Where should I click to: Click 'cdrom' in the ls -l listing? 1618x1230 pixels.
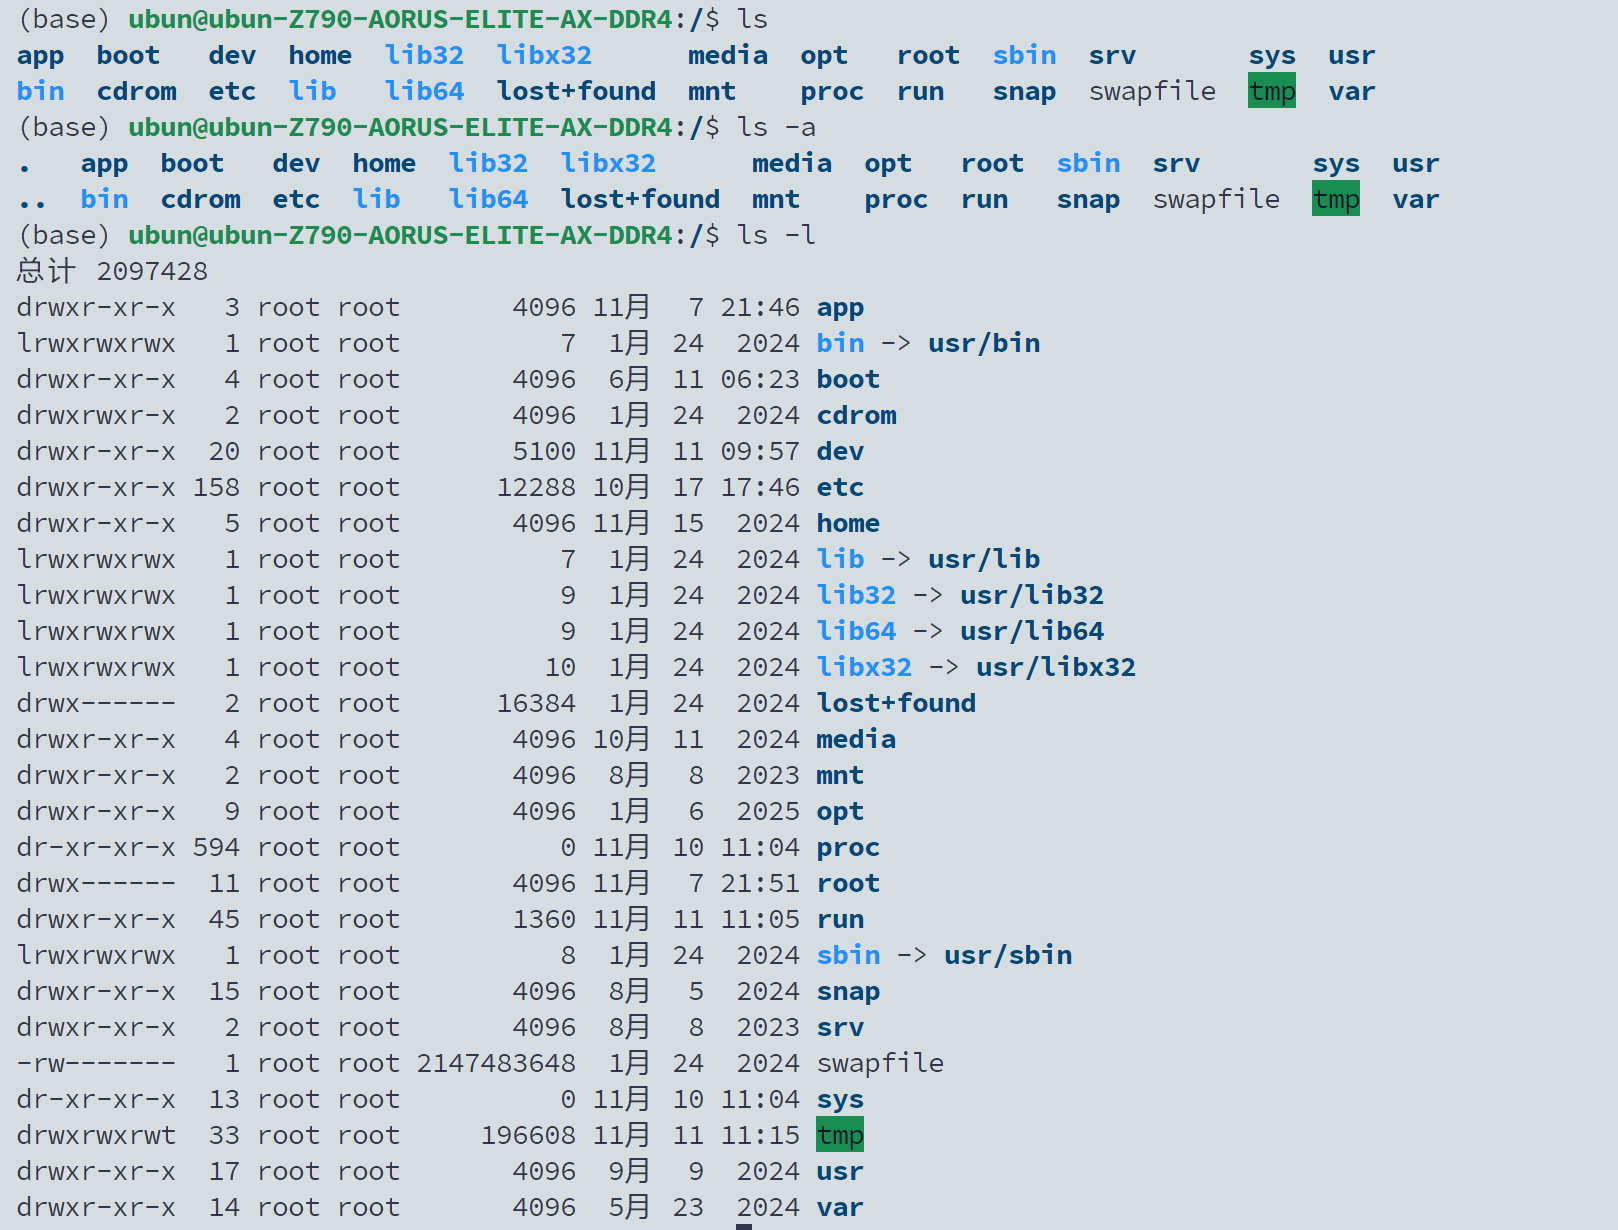(x=856, y=415)
